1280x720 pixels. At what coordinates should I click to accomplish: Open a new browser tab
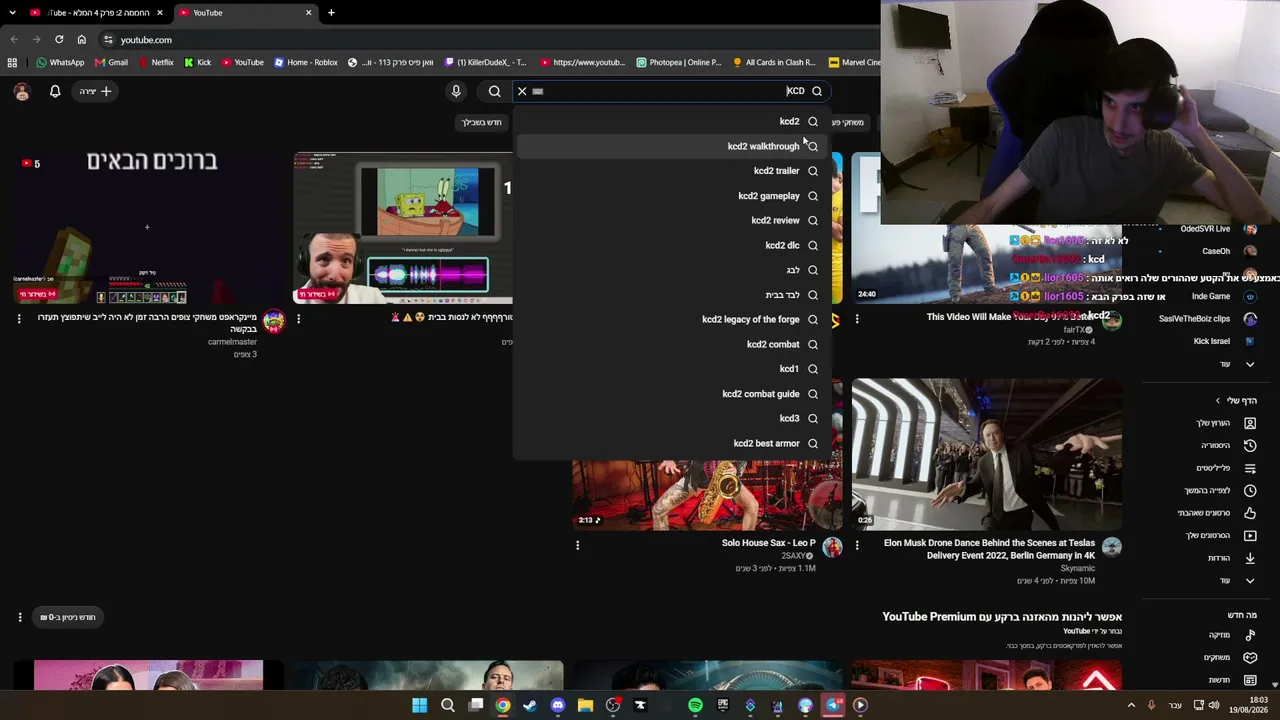pyautogui.click(x=331, y=13)
